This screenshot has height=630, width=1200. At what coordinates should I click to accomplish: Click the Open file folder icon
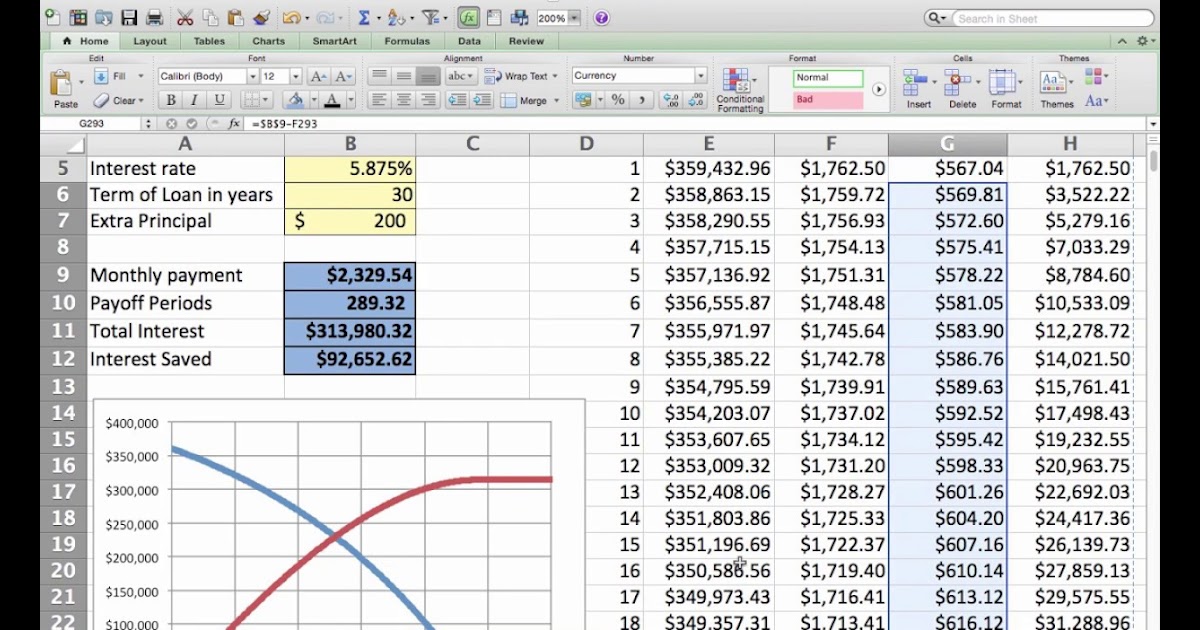pyautogui.click(x=104, y=17)
